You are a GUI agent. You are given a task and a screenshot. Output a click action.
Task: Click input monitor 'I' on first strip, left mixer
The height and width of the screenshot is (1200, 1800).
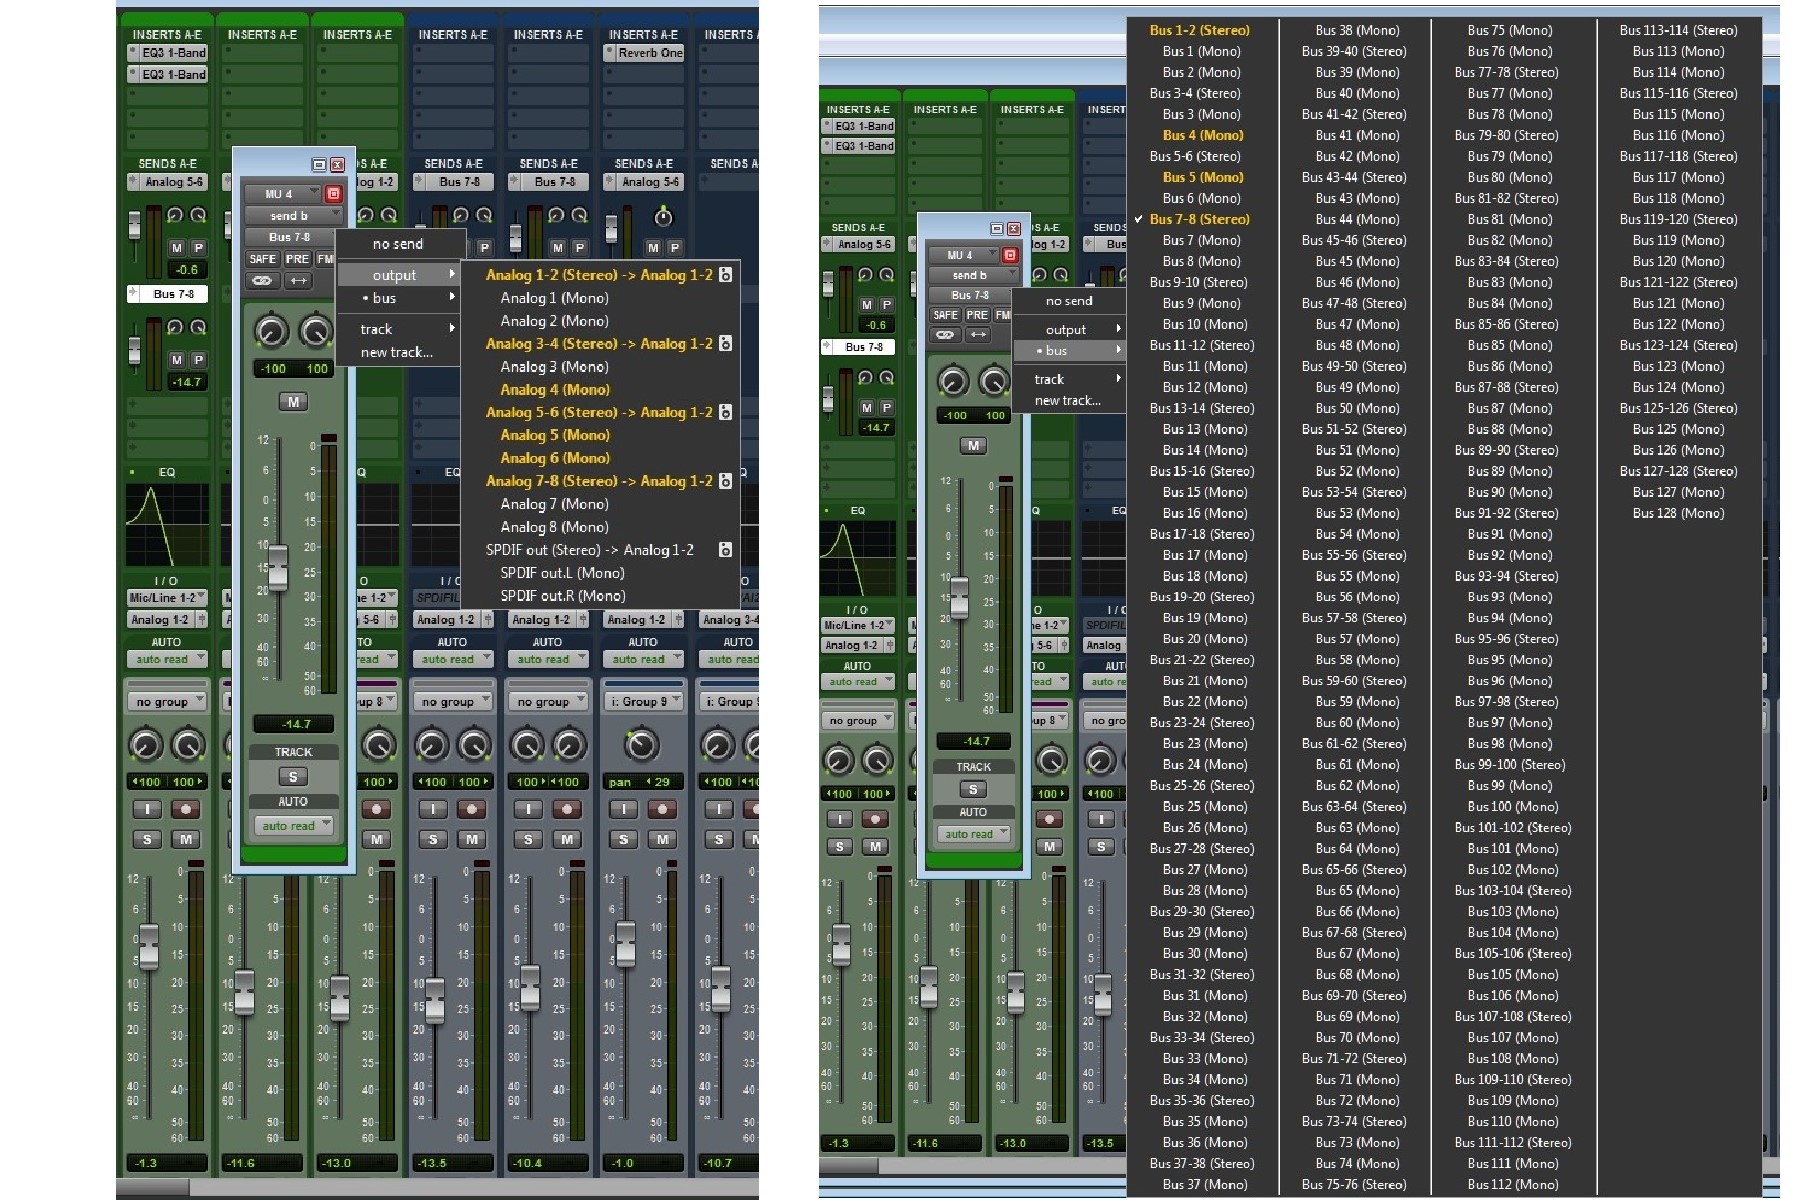[x=147, y=809]
